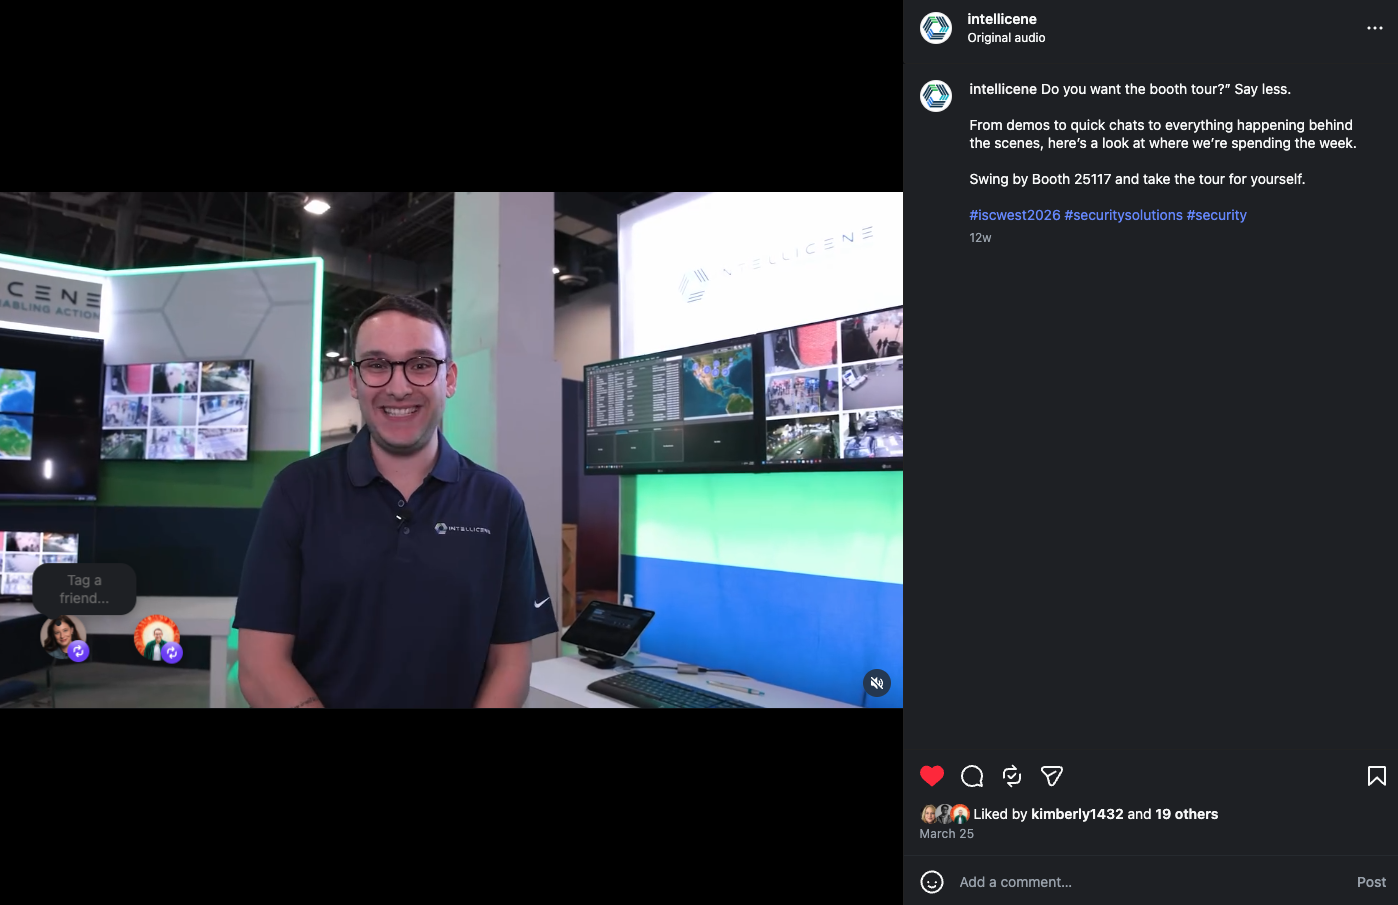Click the left reposter avatar on the video
The image size is (1398, 905).
[64, 639]
